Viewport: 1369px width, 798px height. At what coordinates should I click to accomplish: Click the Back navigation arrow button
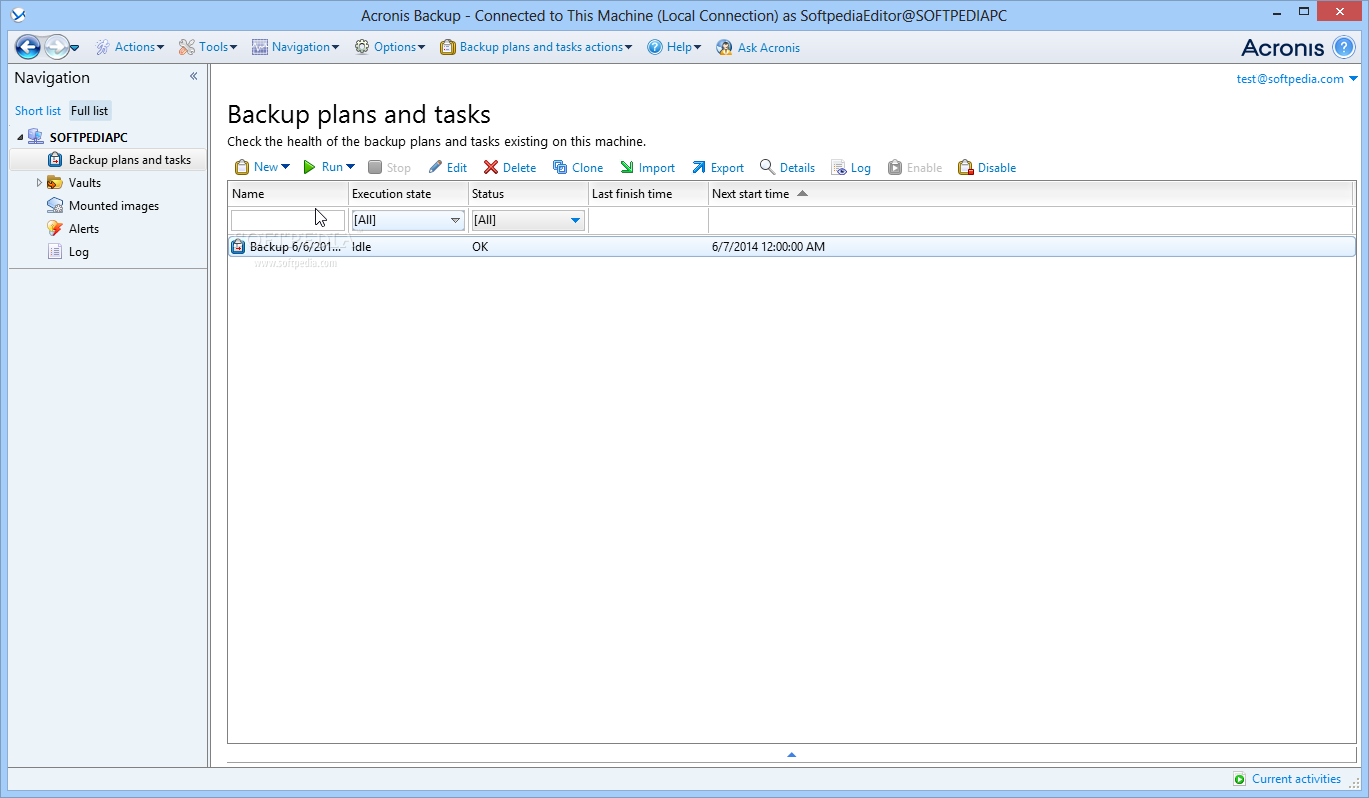pyautogui.click(x=28, y=47)
